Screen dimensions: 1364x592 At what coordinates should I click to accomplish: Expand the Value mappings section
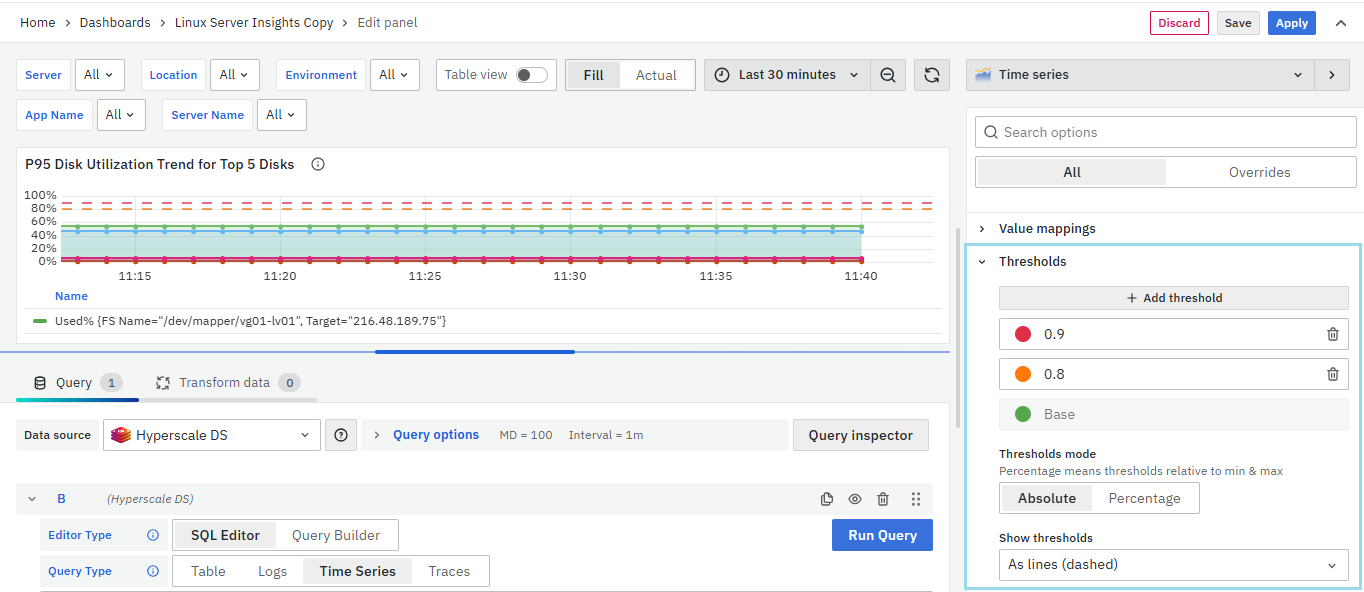pyautogui.click(x=1047, y=228)
